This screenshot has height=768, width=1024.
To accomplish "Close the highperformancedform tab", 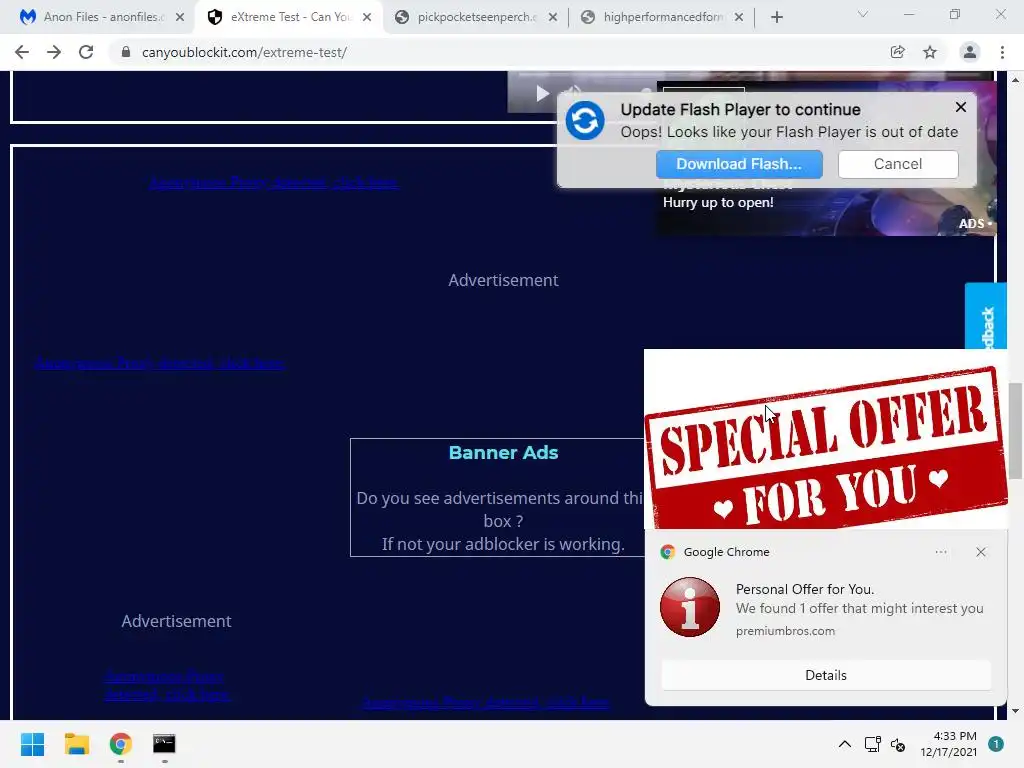I will 739,18.
